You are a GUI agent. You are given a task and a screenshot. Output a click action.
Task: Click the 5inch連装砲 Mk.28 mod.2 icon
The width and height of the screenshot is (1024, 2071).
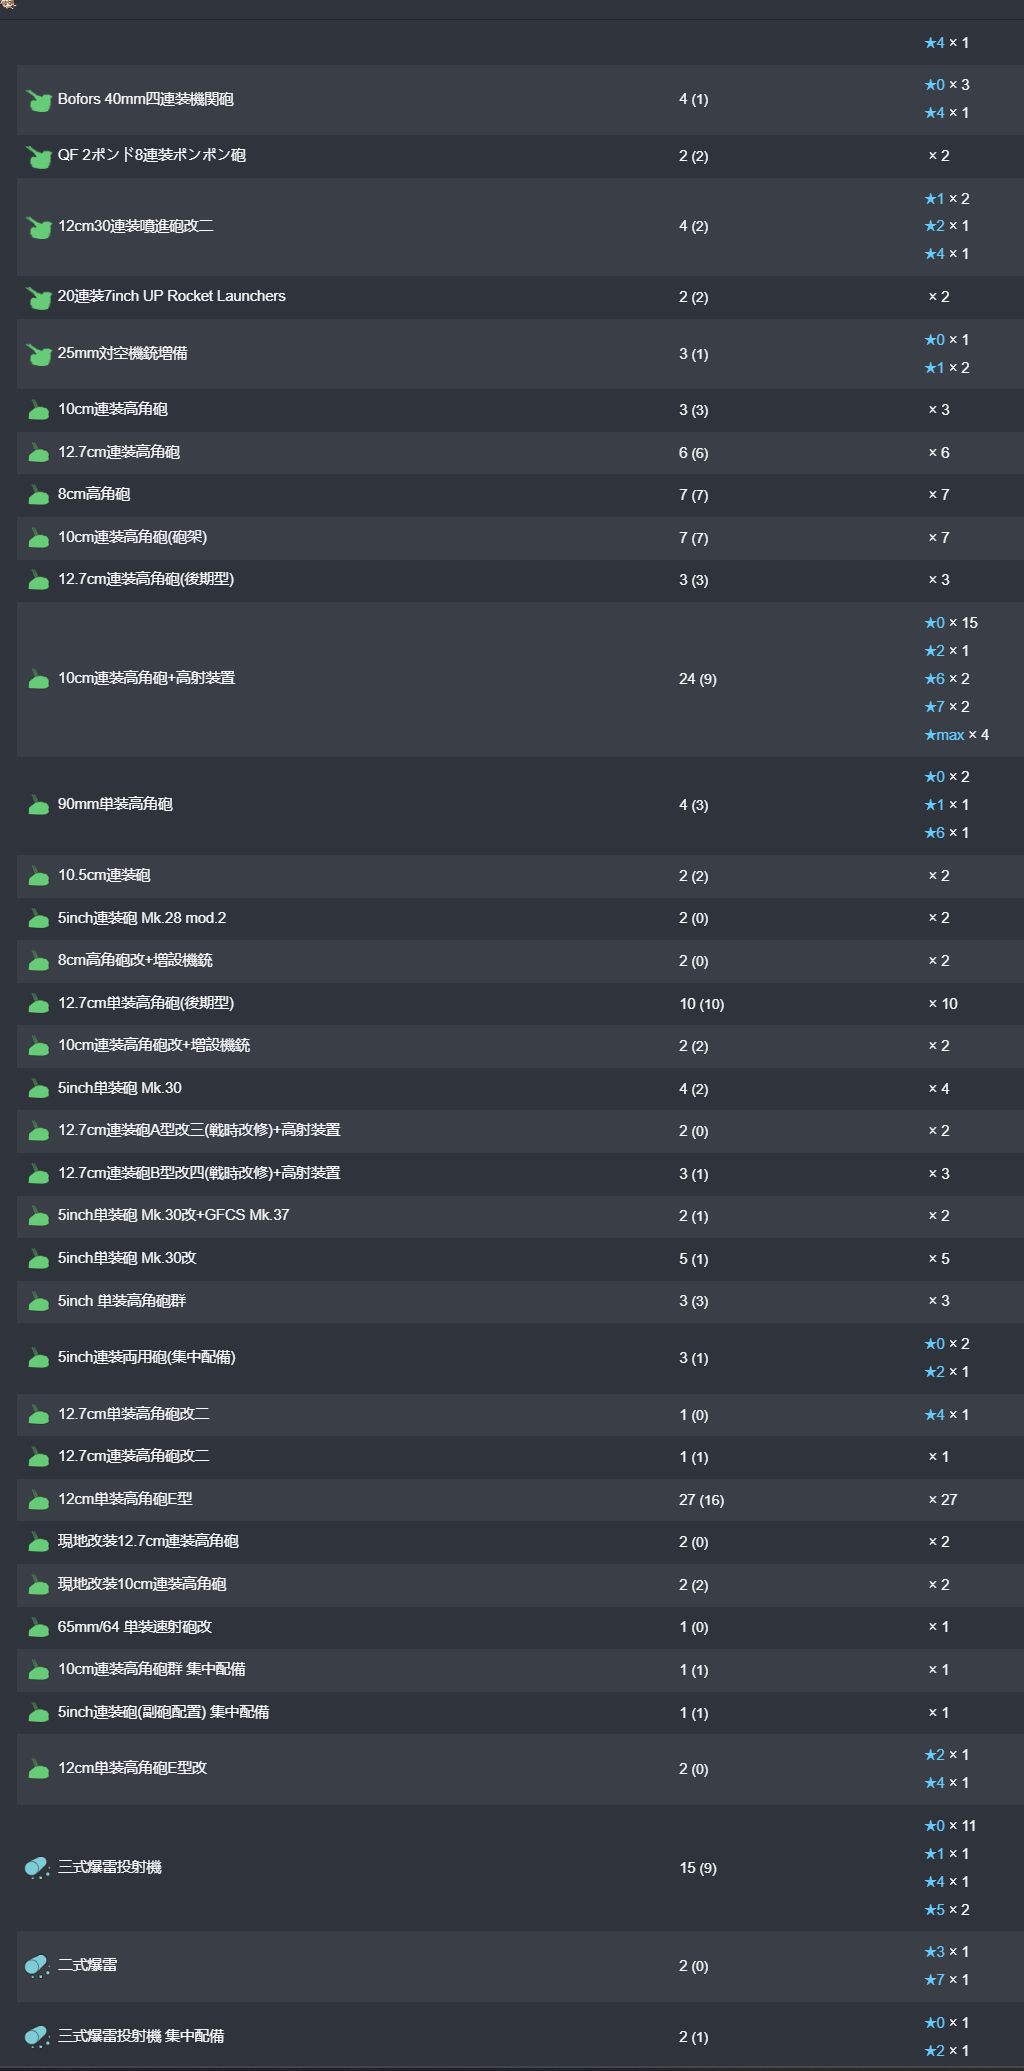(x=39, y=918)
